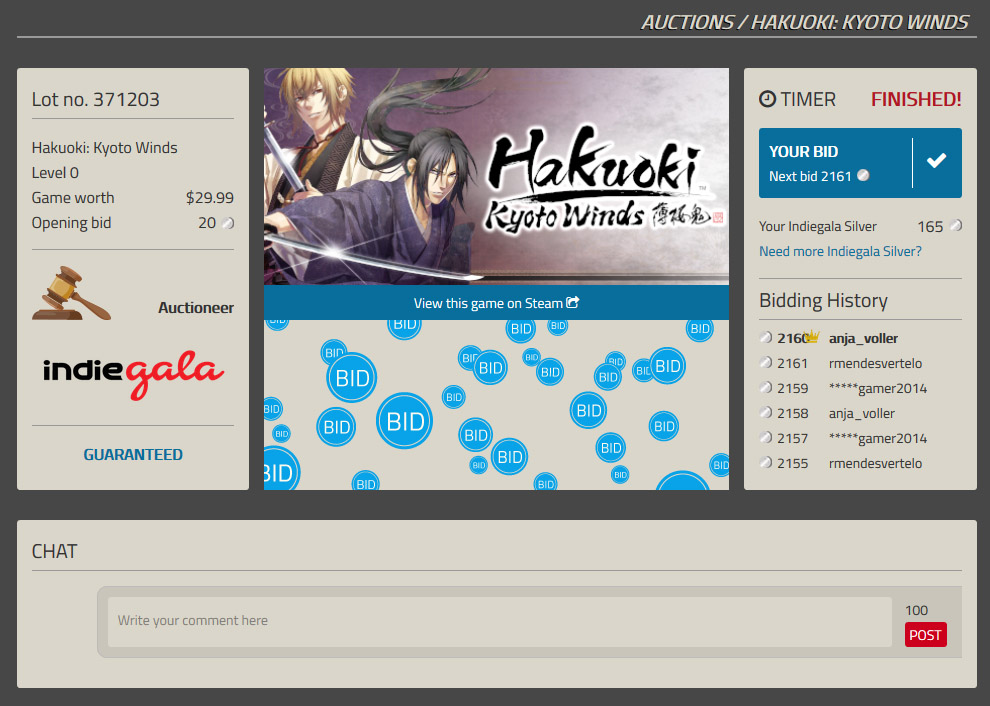Click the Hakuoki: Kyoto Winds title in lot details
This screenshot has width=990, height=706.
[x=105, y=148]
